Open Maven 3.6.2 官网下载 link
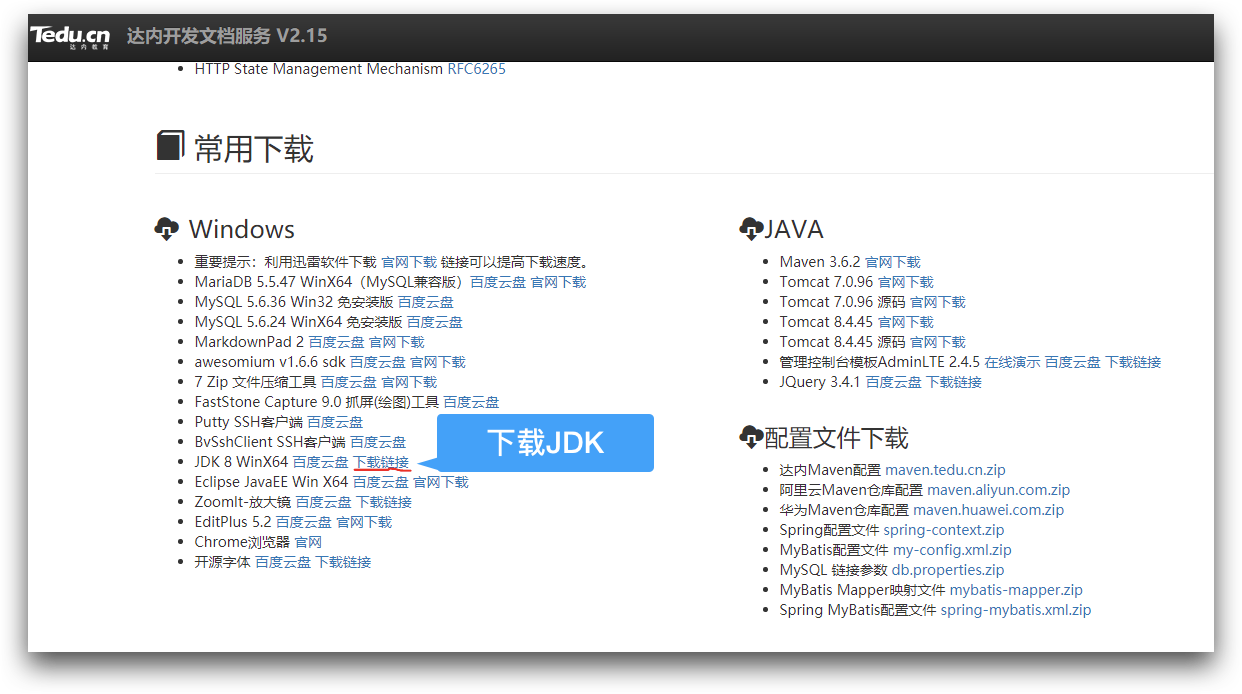Viewport: 1242px width, 694px height. click(x=893, y=262)
